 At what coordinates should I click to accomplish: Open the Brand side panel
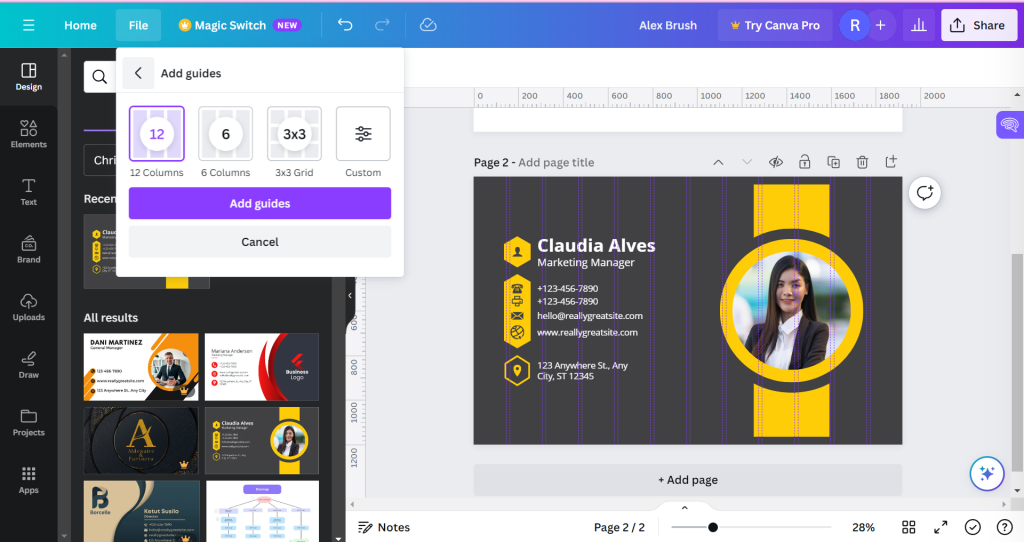coord(29,249)
